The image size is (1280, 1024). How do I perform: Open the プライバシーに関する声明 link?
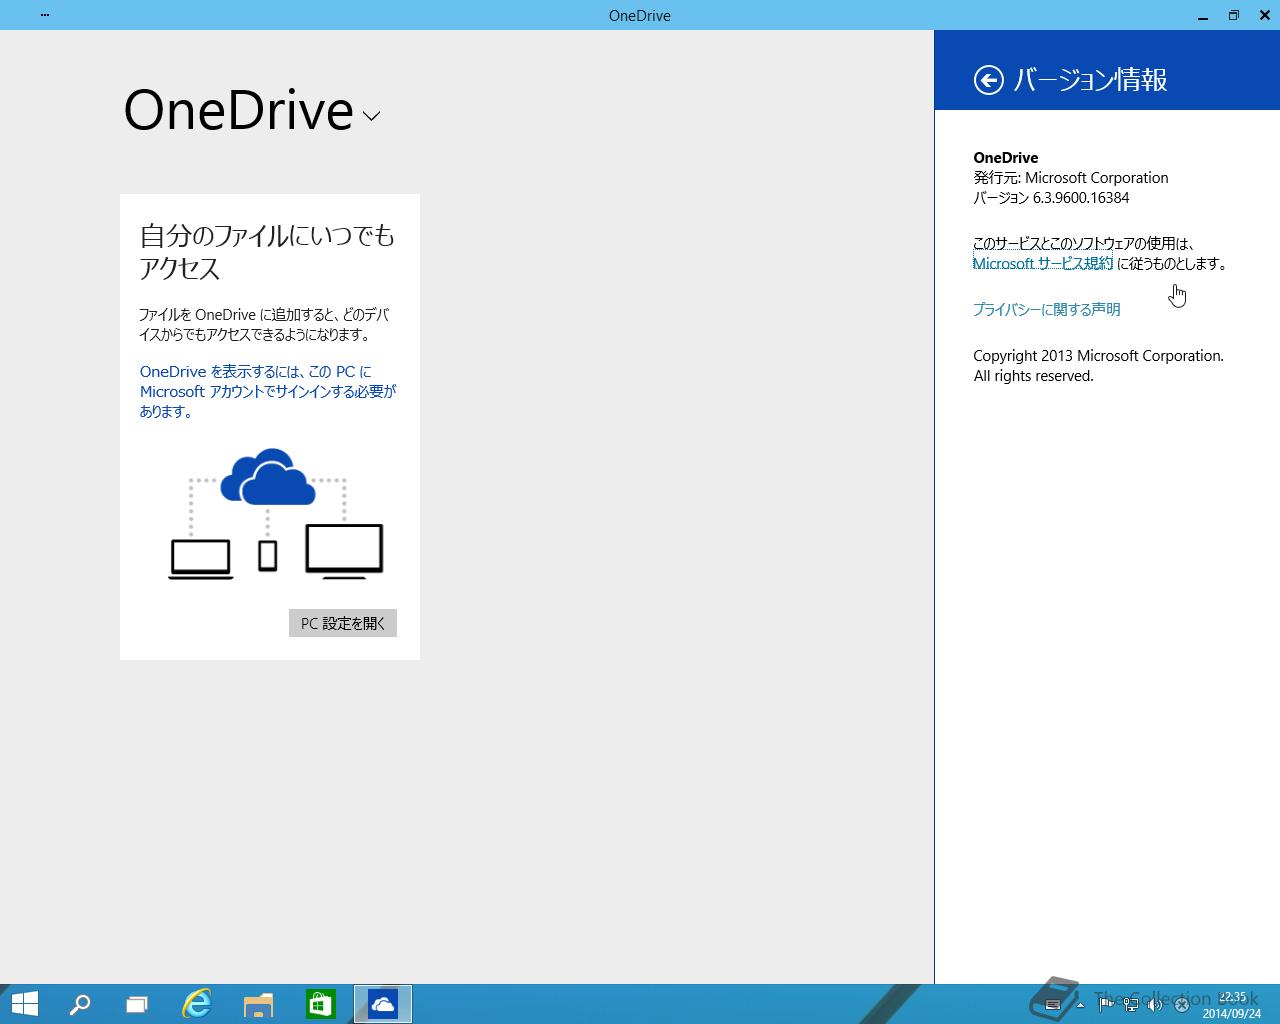tap(1046, 309)
